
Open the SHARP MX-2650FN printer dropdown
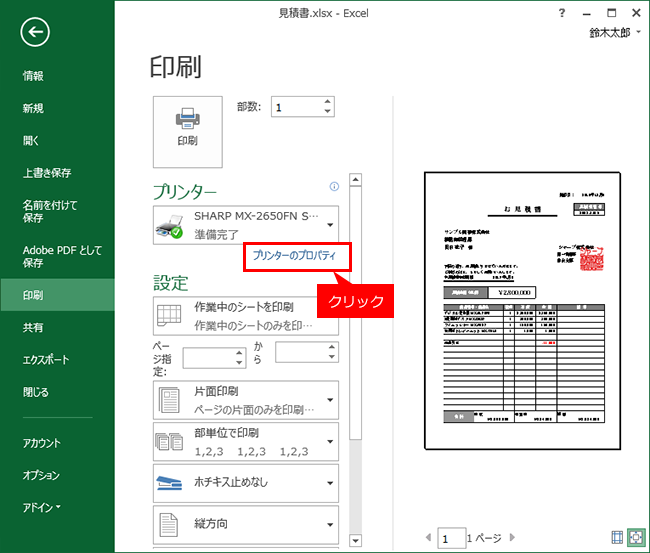pos(246,225)
